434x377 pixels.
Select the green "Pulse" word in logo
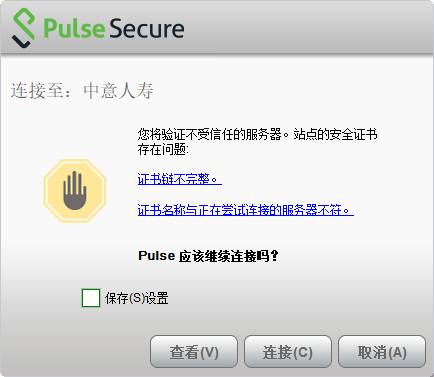pyautogui.click(x=74, y=28)
